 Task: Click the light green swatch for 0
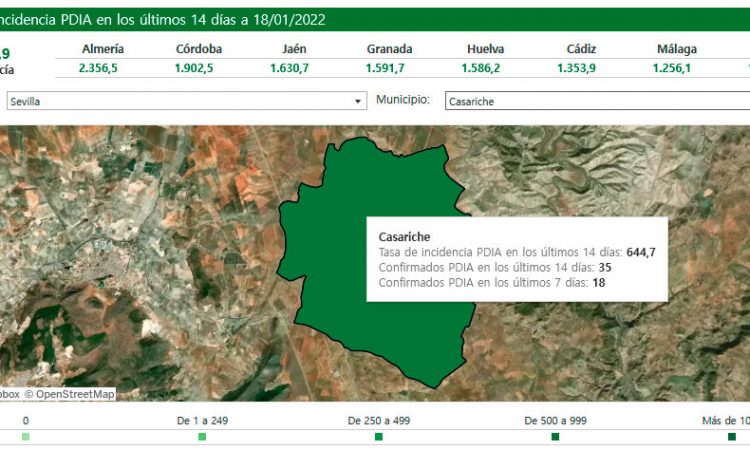(26, 437)
